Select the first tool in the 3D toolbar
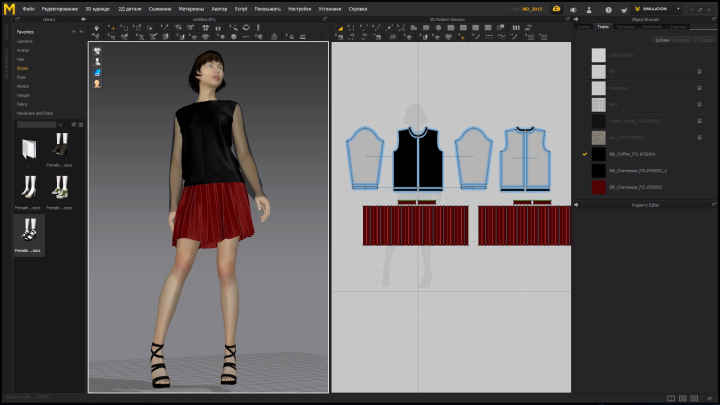This screenshot has height=405, width=720. 96,29
